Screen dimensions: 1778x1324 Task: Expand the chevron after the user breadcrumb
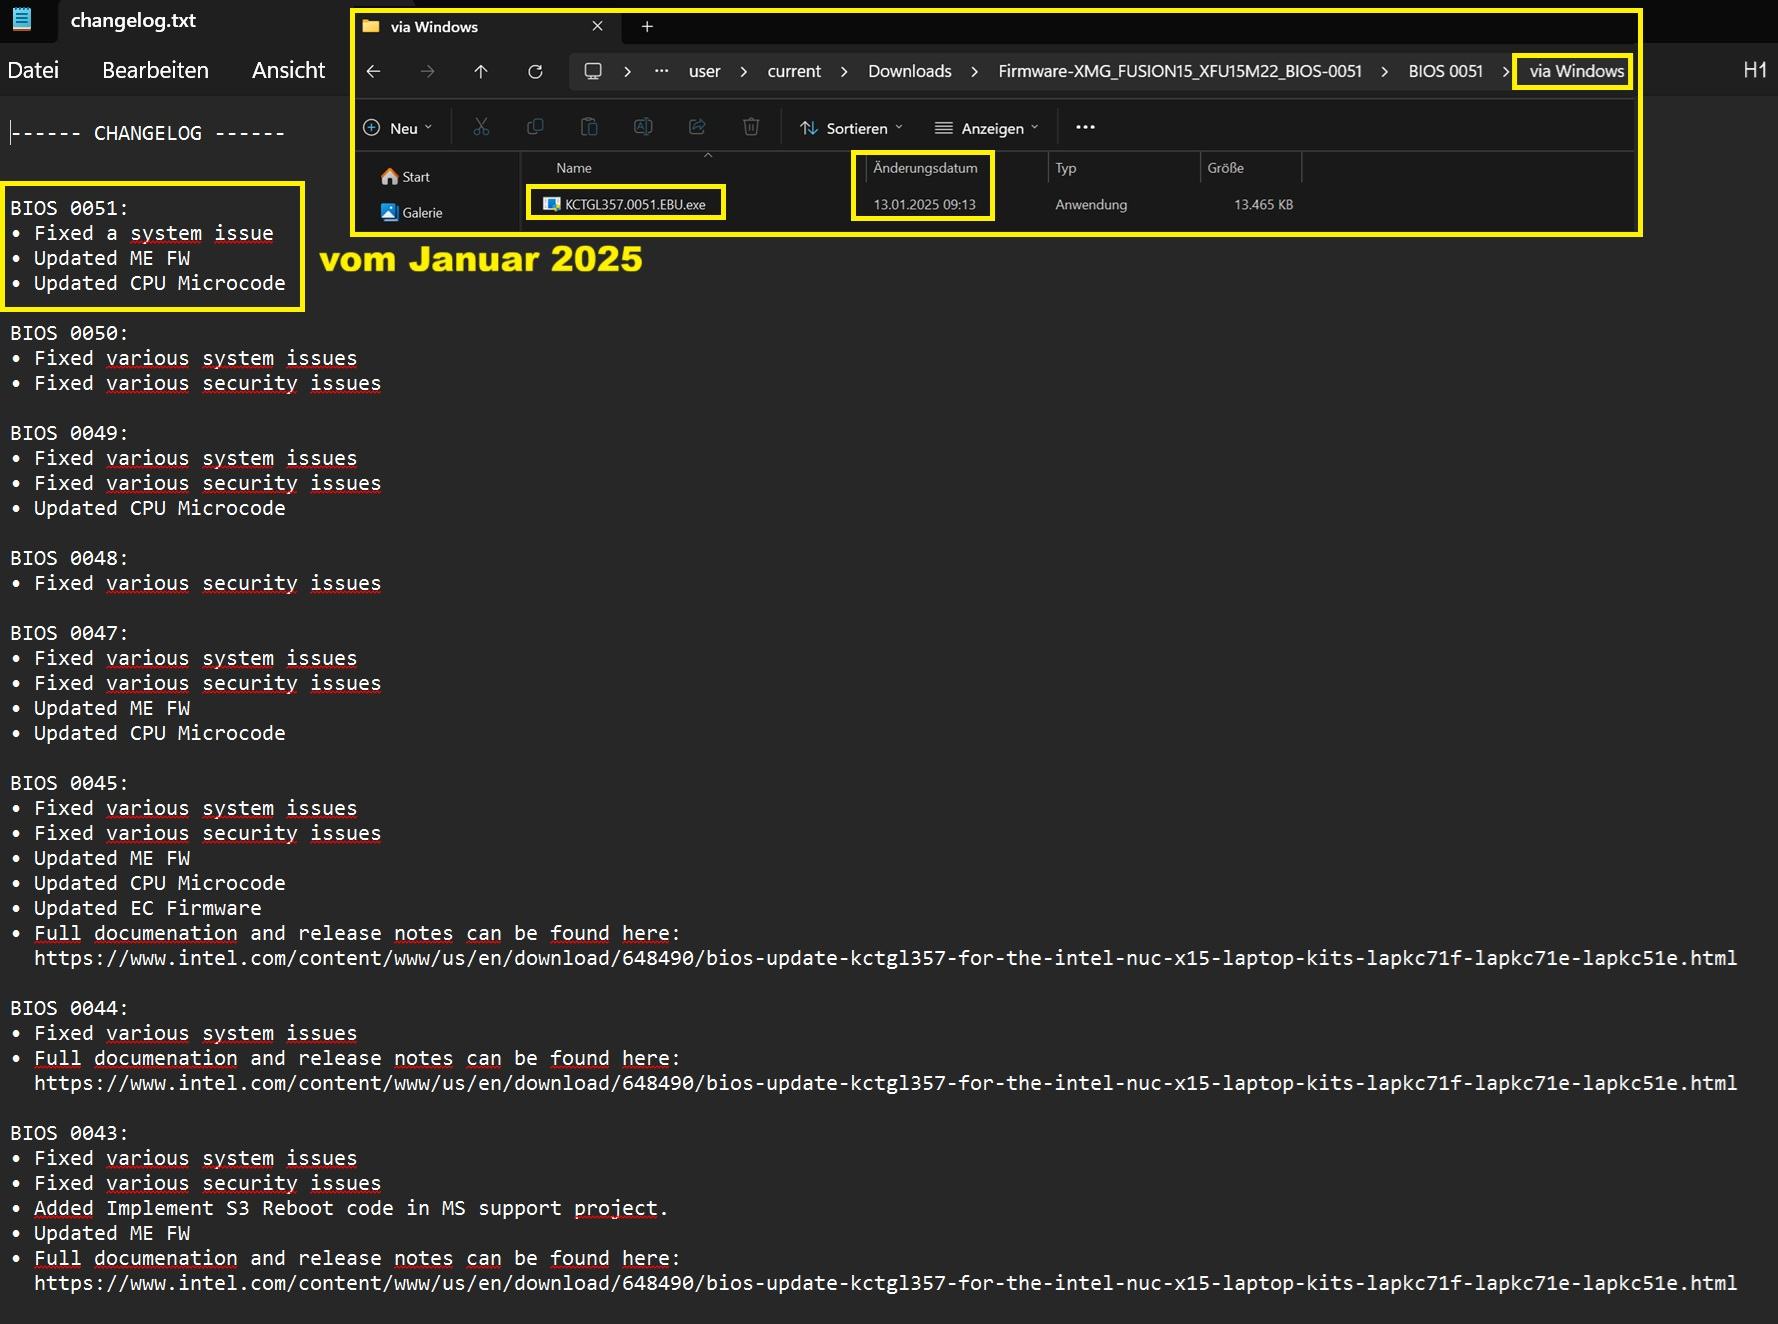(x=743, y=71)
